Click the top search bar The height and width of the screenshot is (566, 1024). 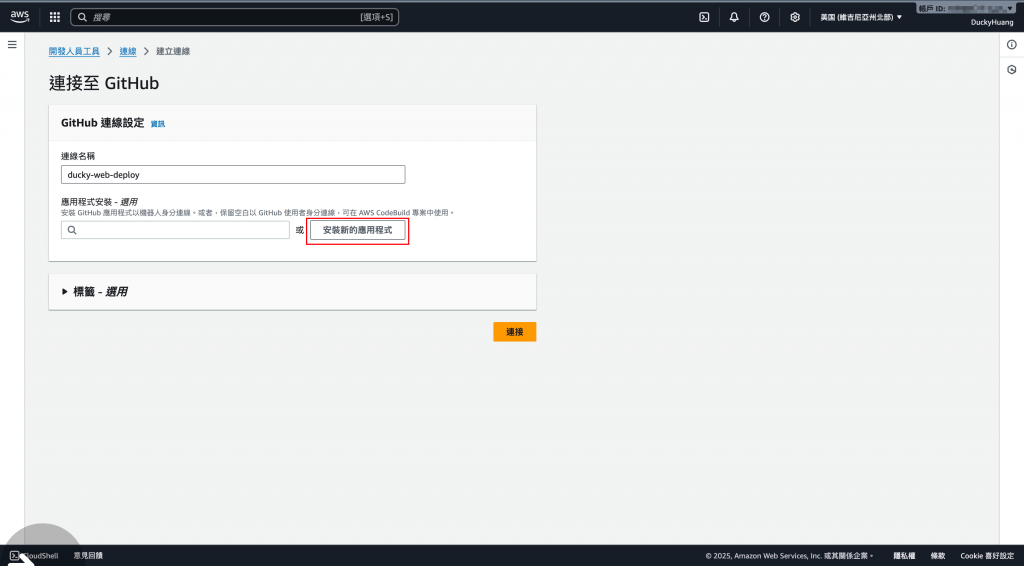click(x=234, y=17)
